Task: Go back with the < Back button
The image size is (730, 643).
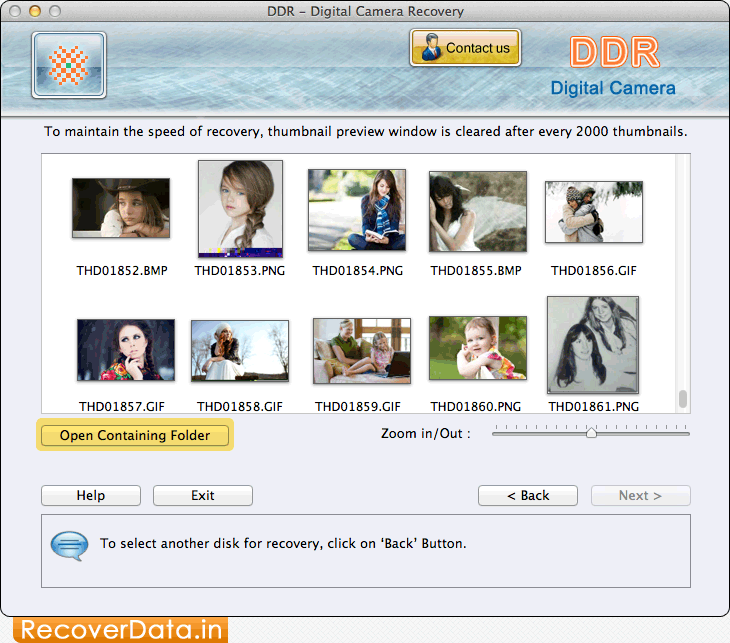Action: pos(528,495)
